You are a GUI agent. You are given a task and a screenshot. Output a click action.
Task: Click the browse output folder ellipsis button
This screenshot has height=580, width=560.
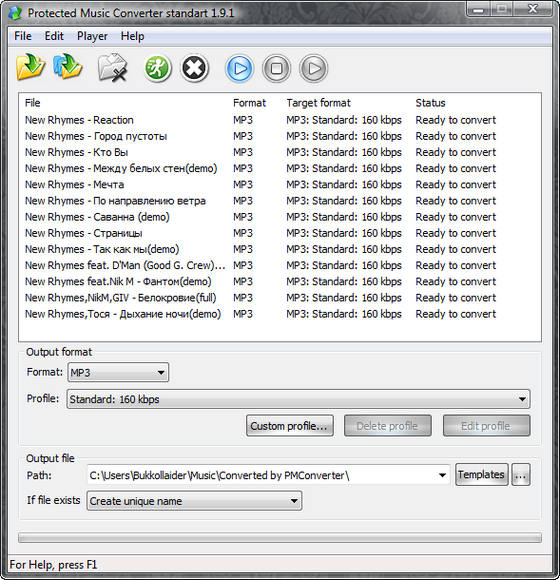[521, 475]
